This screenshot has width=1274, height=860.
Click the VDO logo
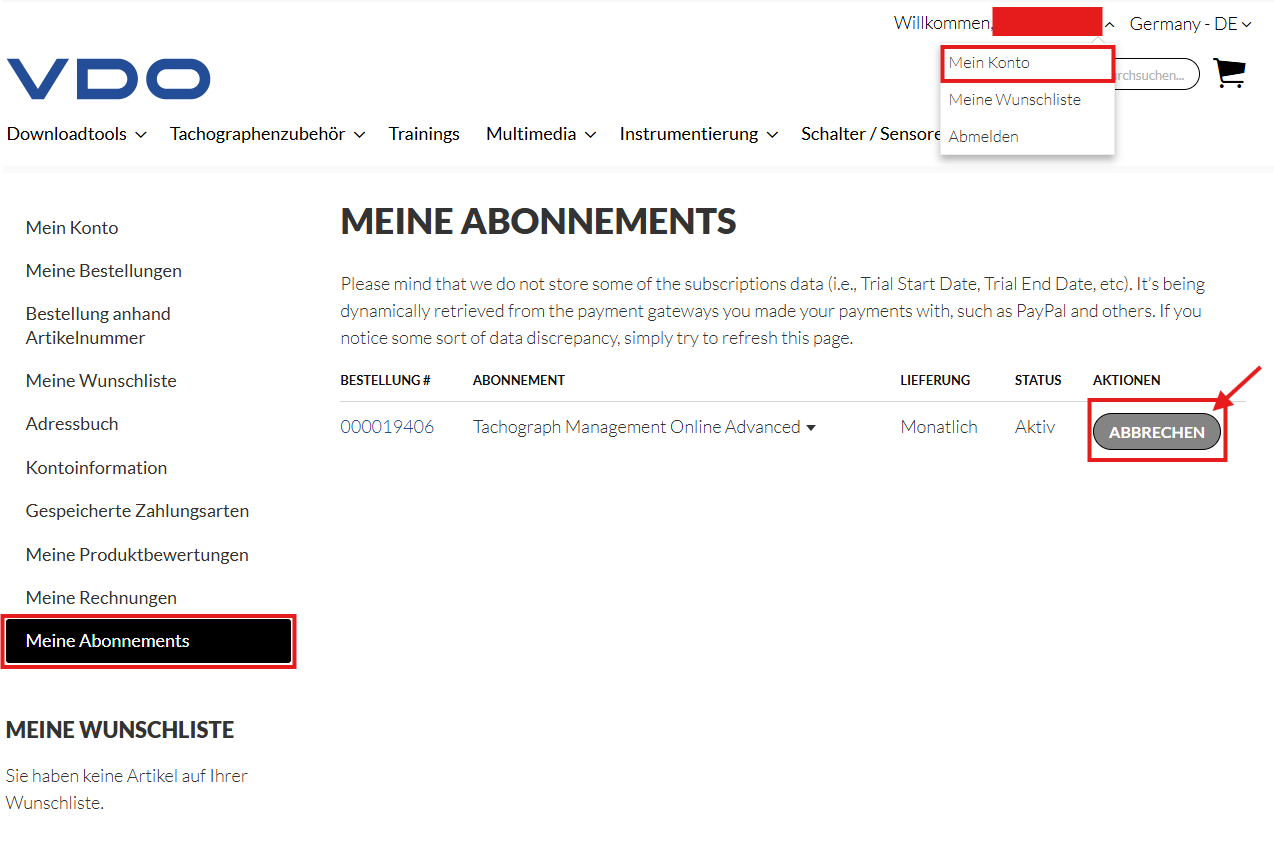[x=108, y=79]
